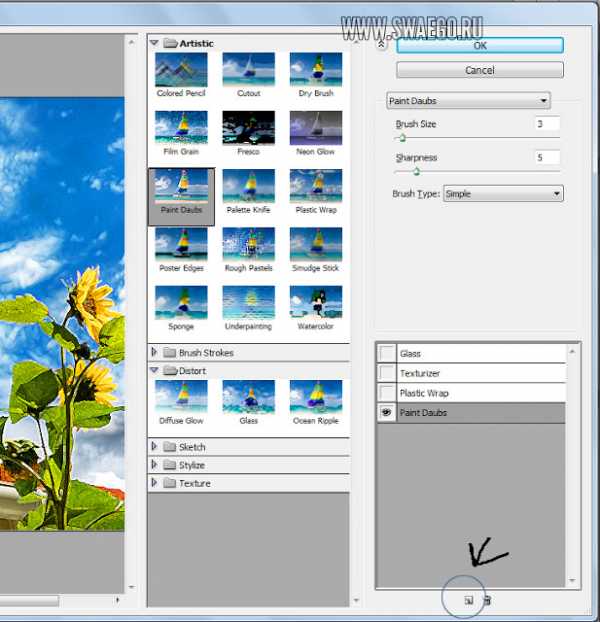Image resolution: width=600 pixels, height=622 pixels.
Task: Pick the Paint Daubs filter thumbnail
Action: [181, 197]
